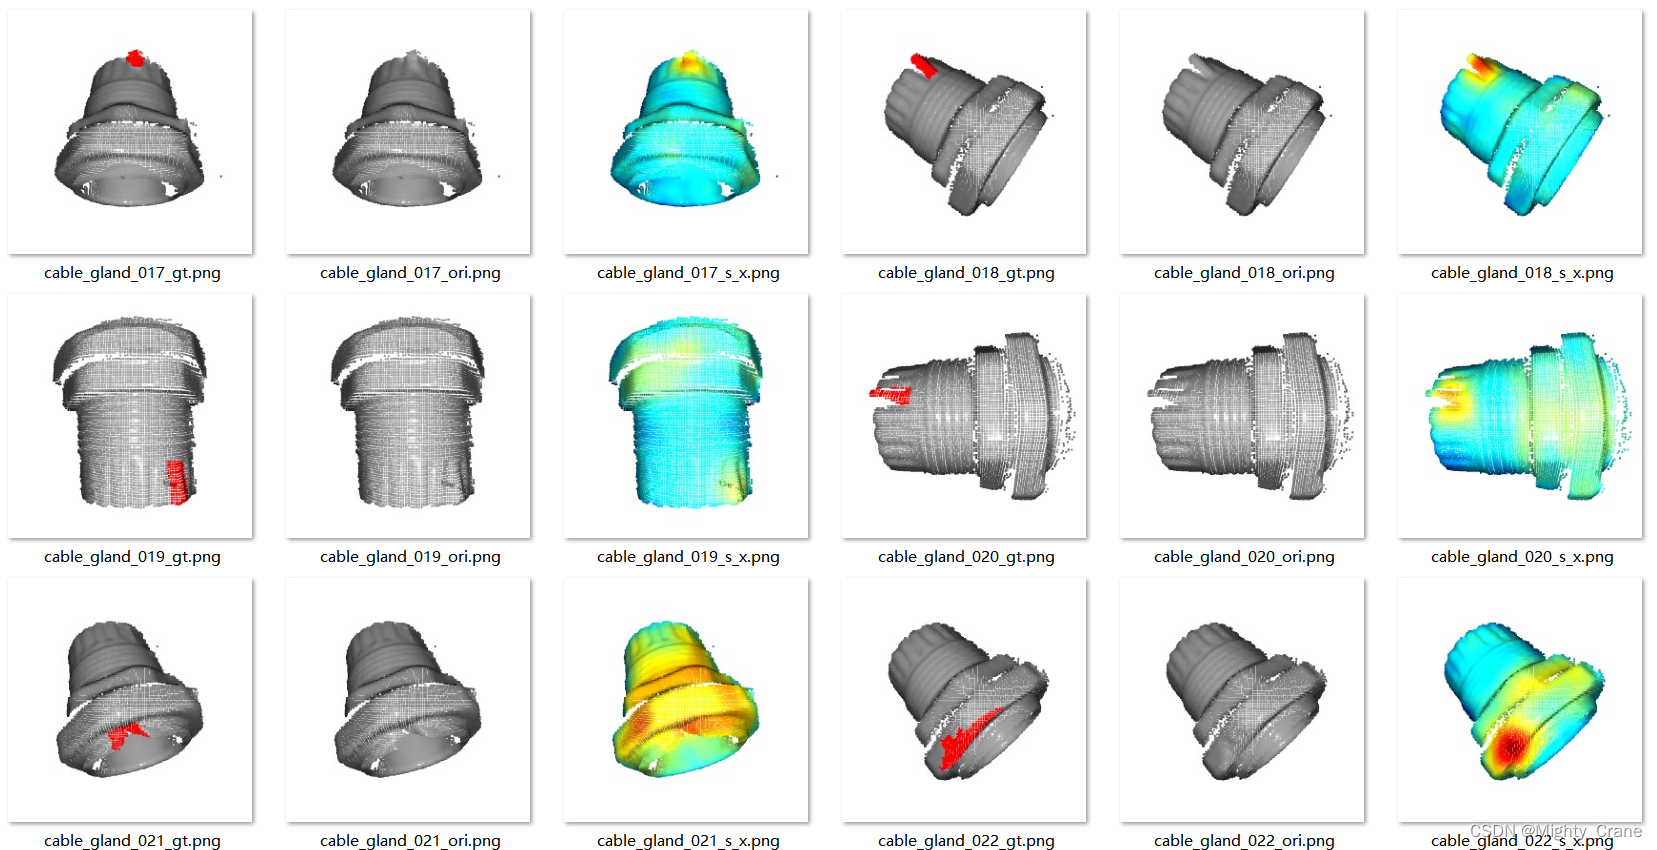Highlight the label cable_gland_019_ori.png
Viewport: 1657px width, 850px height.
click(410, 557)
